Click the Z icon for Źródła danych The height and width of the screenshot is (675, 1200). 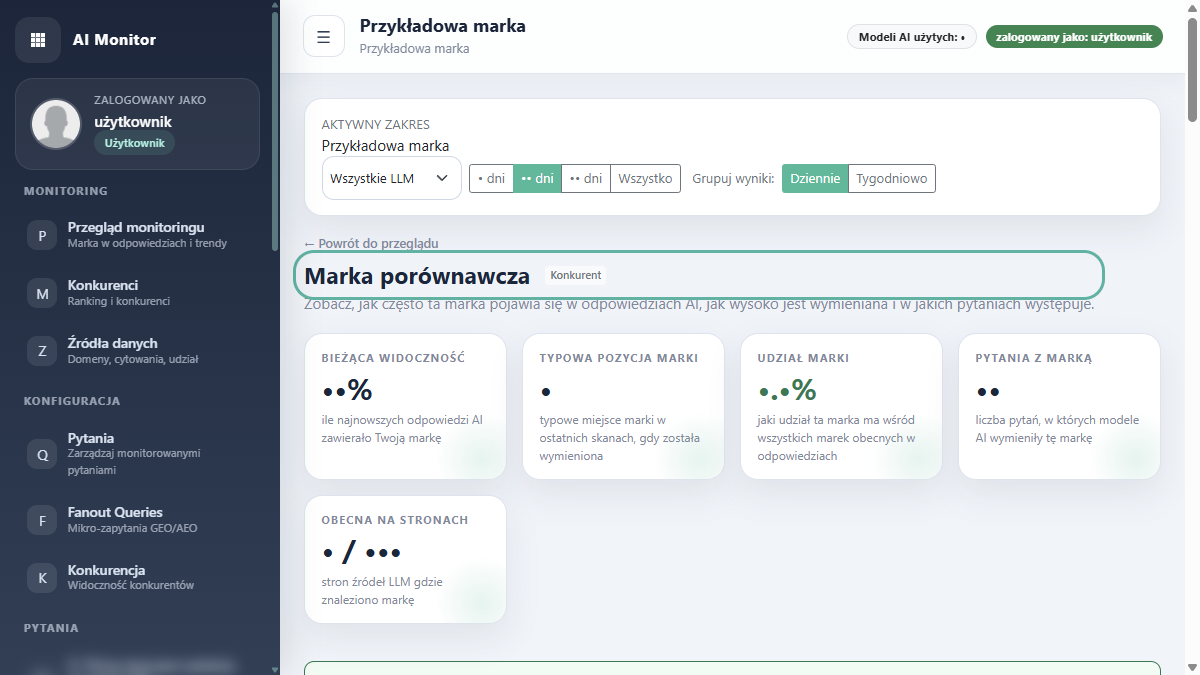click(x=42, y=351)
